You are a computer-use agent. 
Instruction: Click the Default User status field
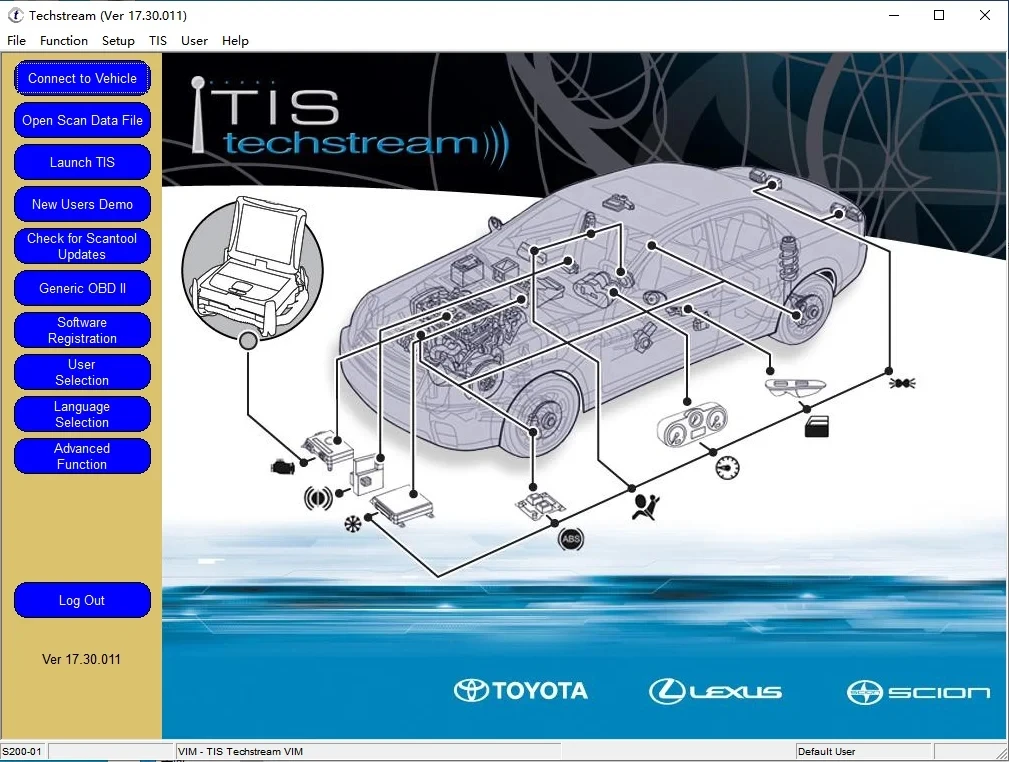click(x=862, y=751)
